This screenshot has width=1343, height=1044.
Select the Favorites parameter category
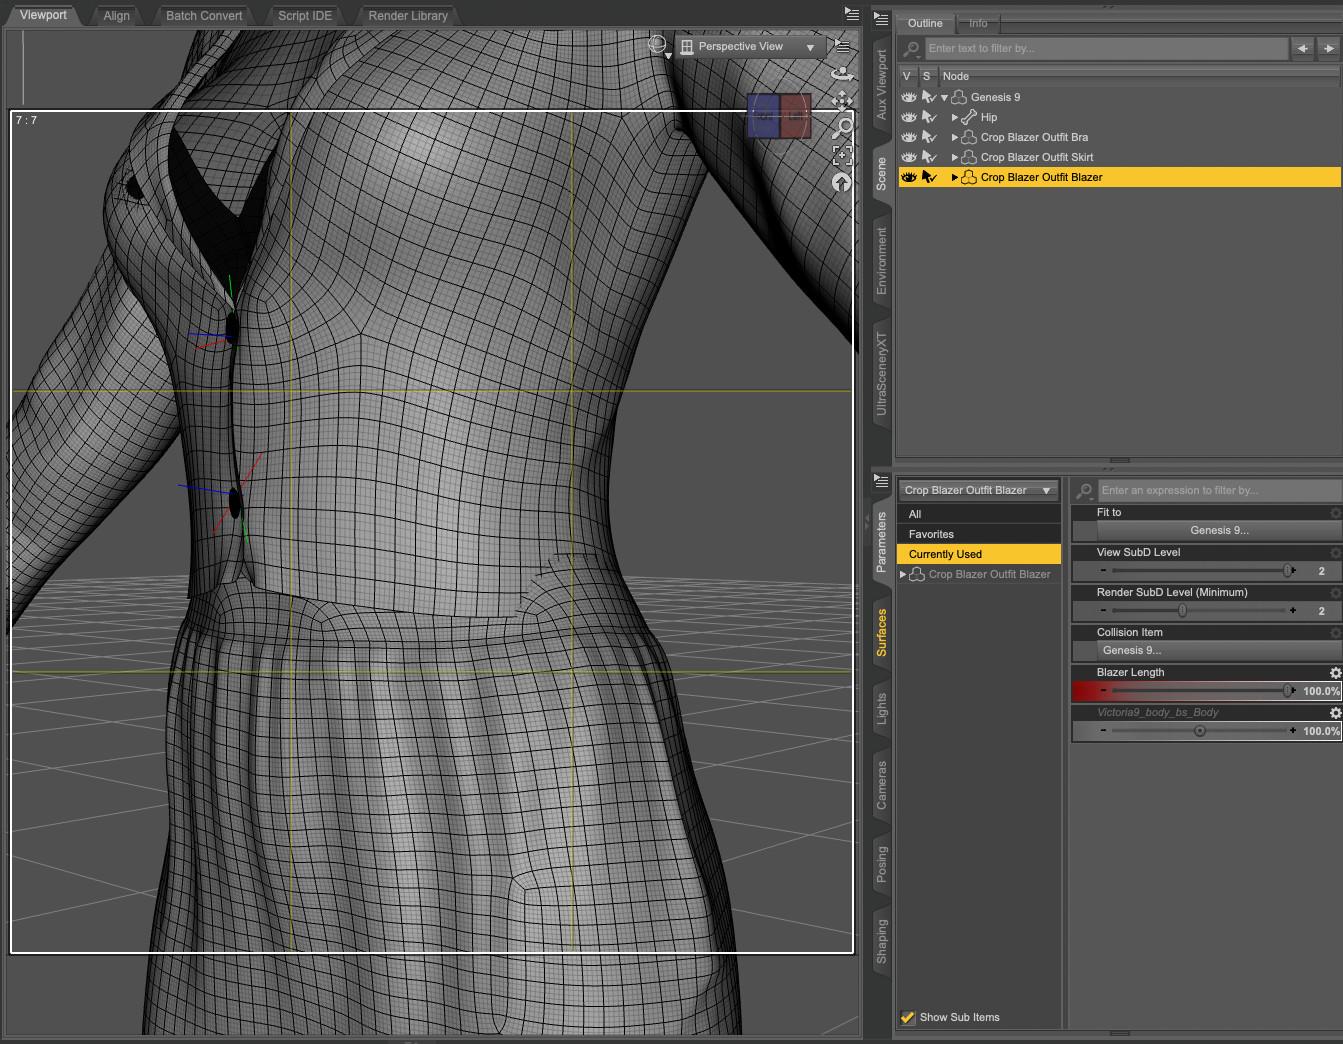[x=931, y=534]
